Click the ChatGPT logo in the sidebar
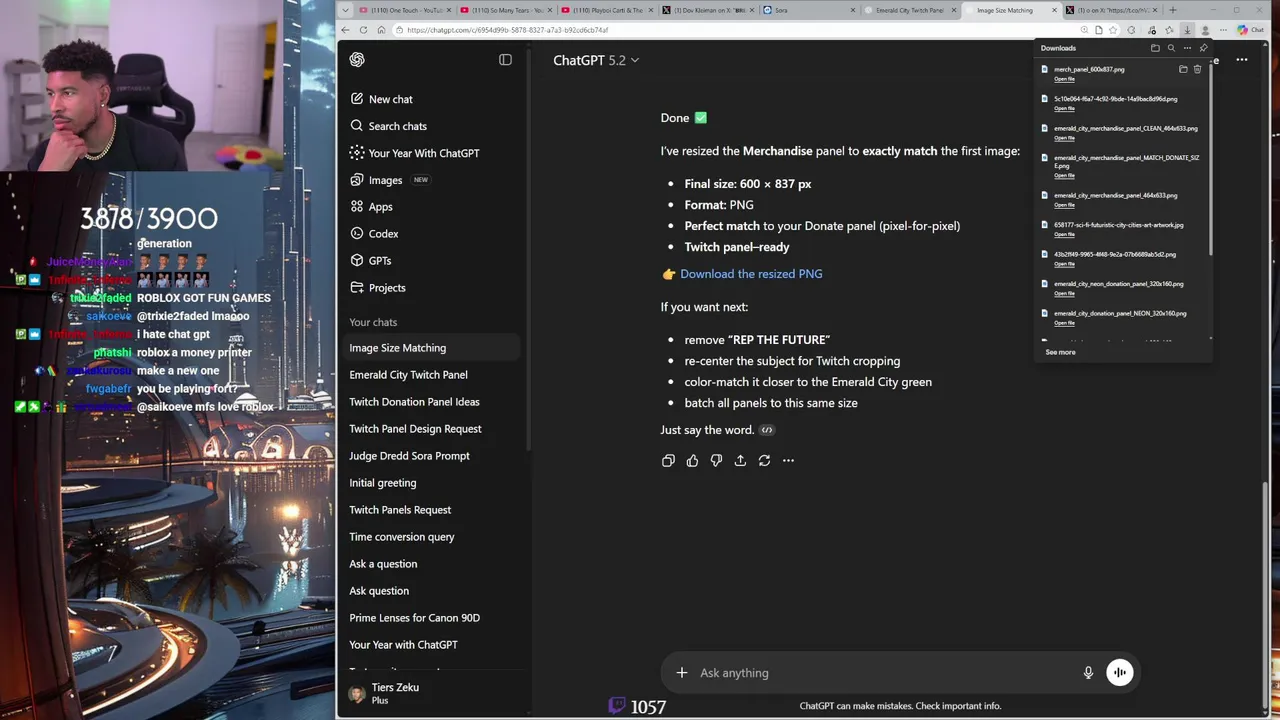The image size is (1280, 720). click(357, 60)
